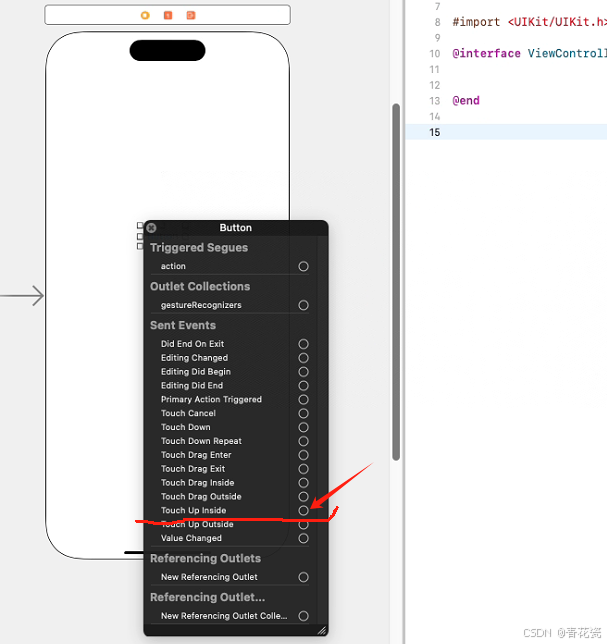Screen dimensions: 607x644
Task: Click the 'Sent Events' section header
Action: pyautogui.click(x=183, y=325)
